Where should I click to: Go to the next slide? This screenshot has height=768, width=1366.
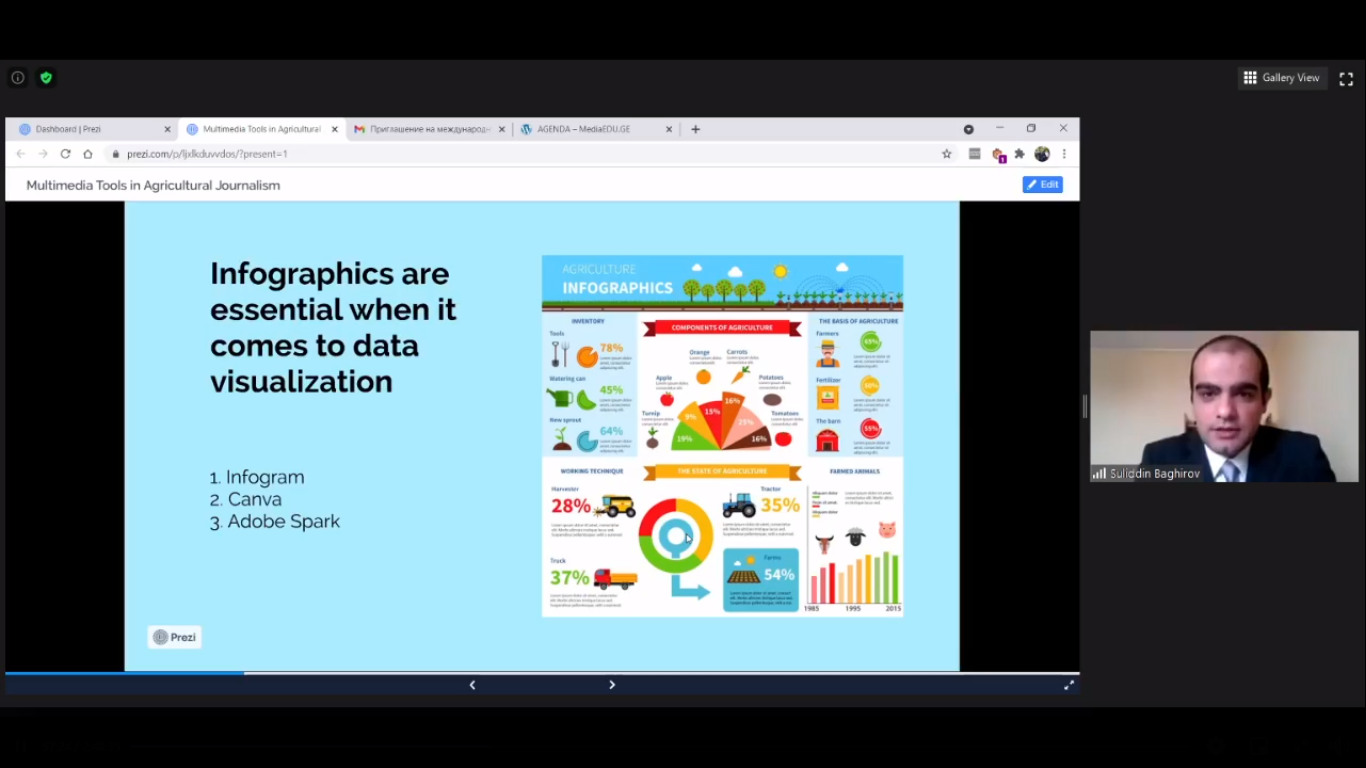coord(612,685)
